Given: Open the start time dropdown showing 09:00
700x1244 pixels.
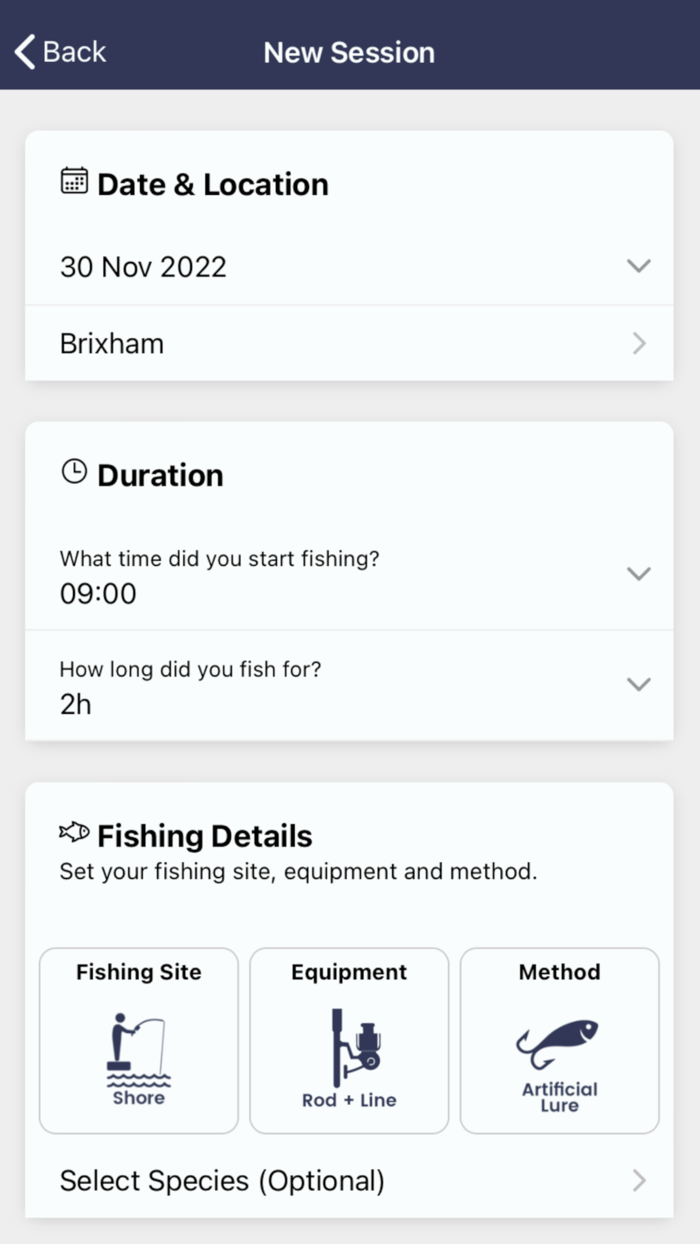Looking at the screenshot, I should [638, 573].
